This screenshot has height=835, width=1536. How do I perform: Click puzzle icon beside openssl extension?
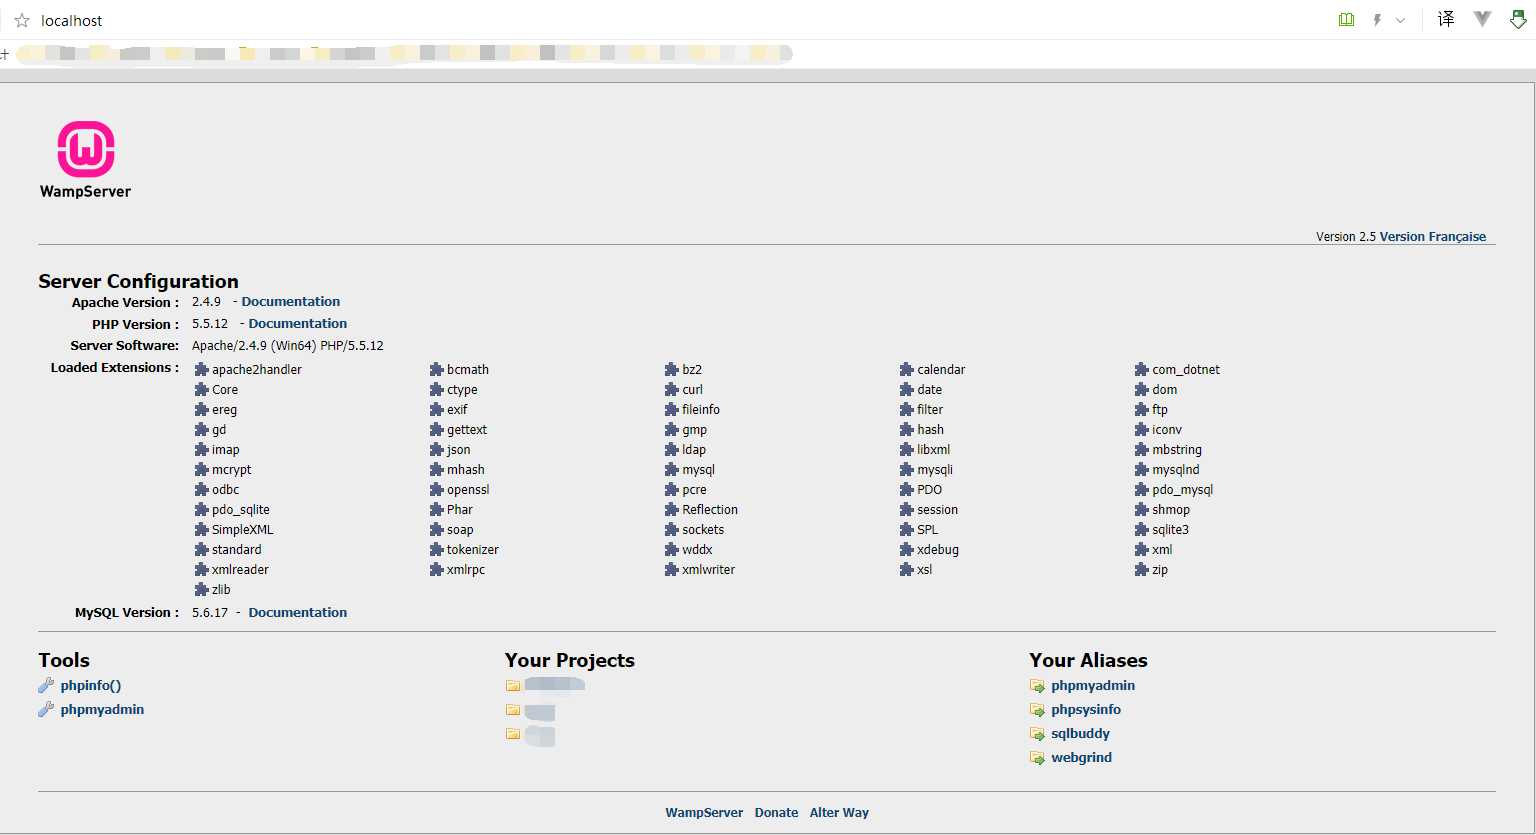coord(437,490)
